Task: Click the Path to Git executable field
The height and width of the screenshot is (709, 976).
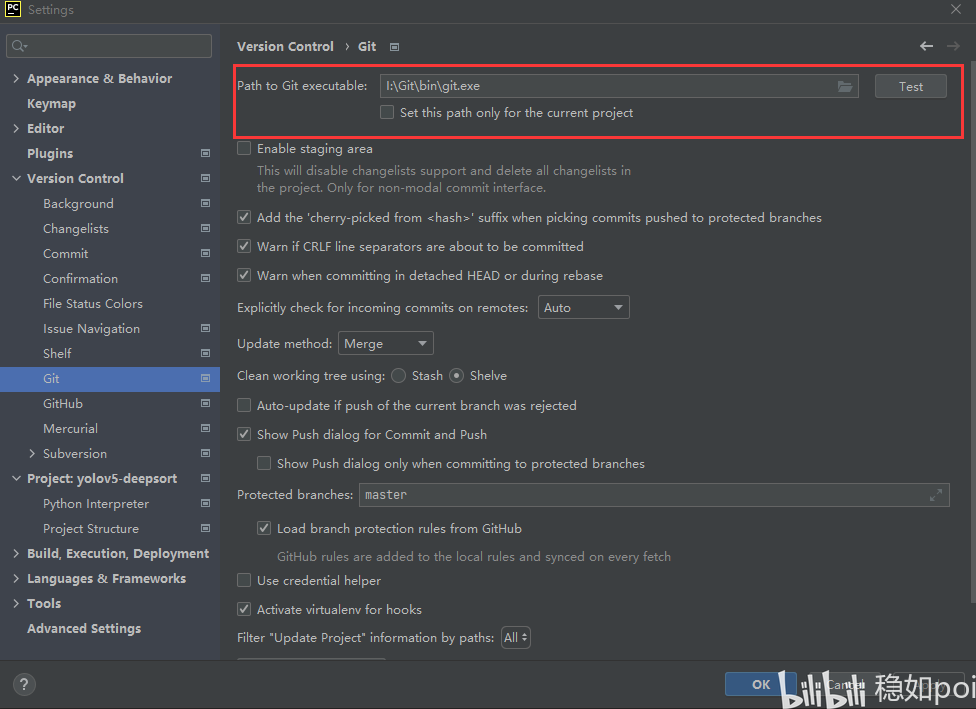Action: point(619,86)
